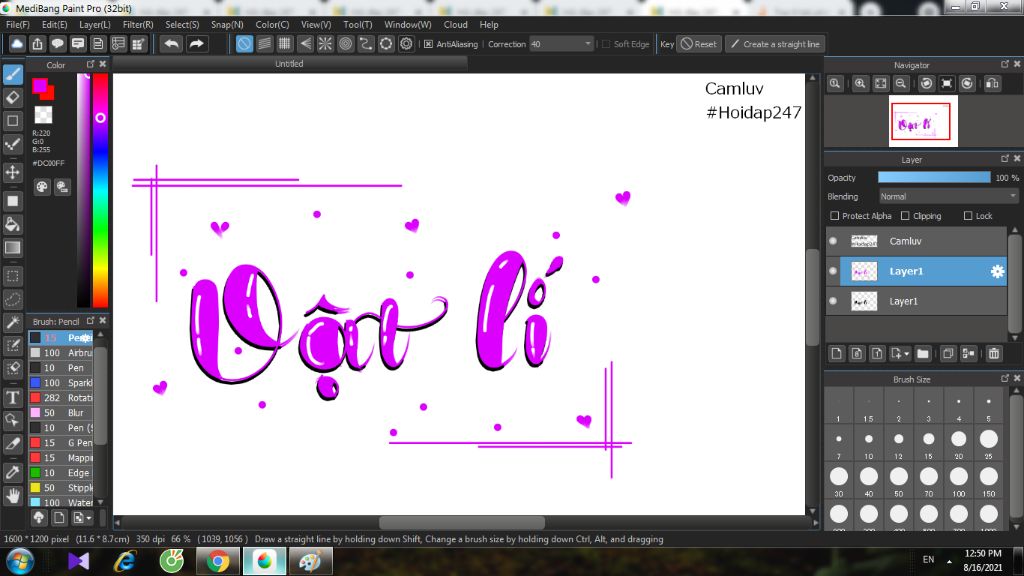Select the Camluv layer

coord(917,241)
